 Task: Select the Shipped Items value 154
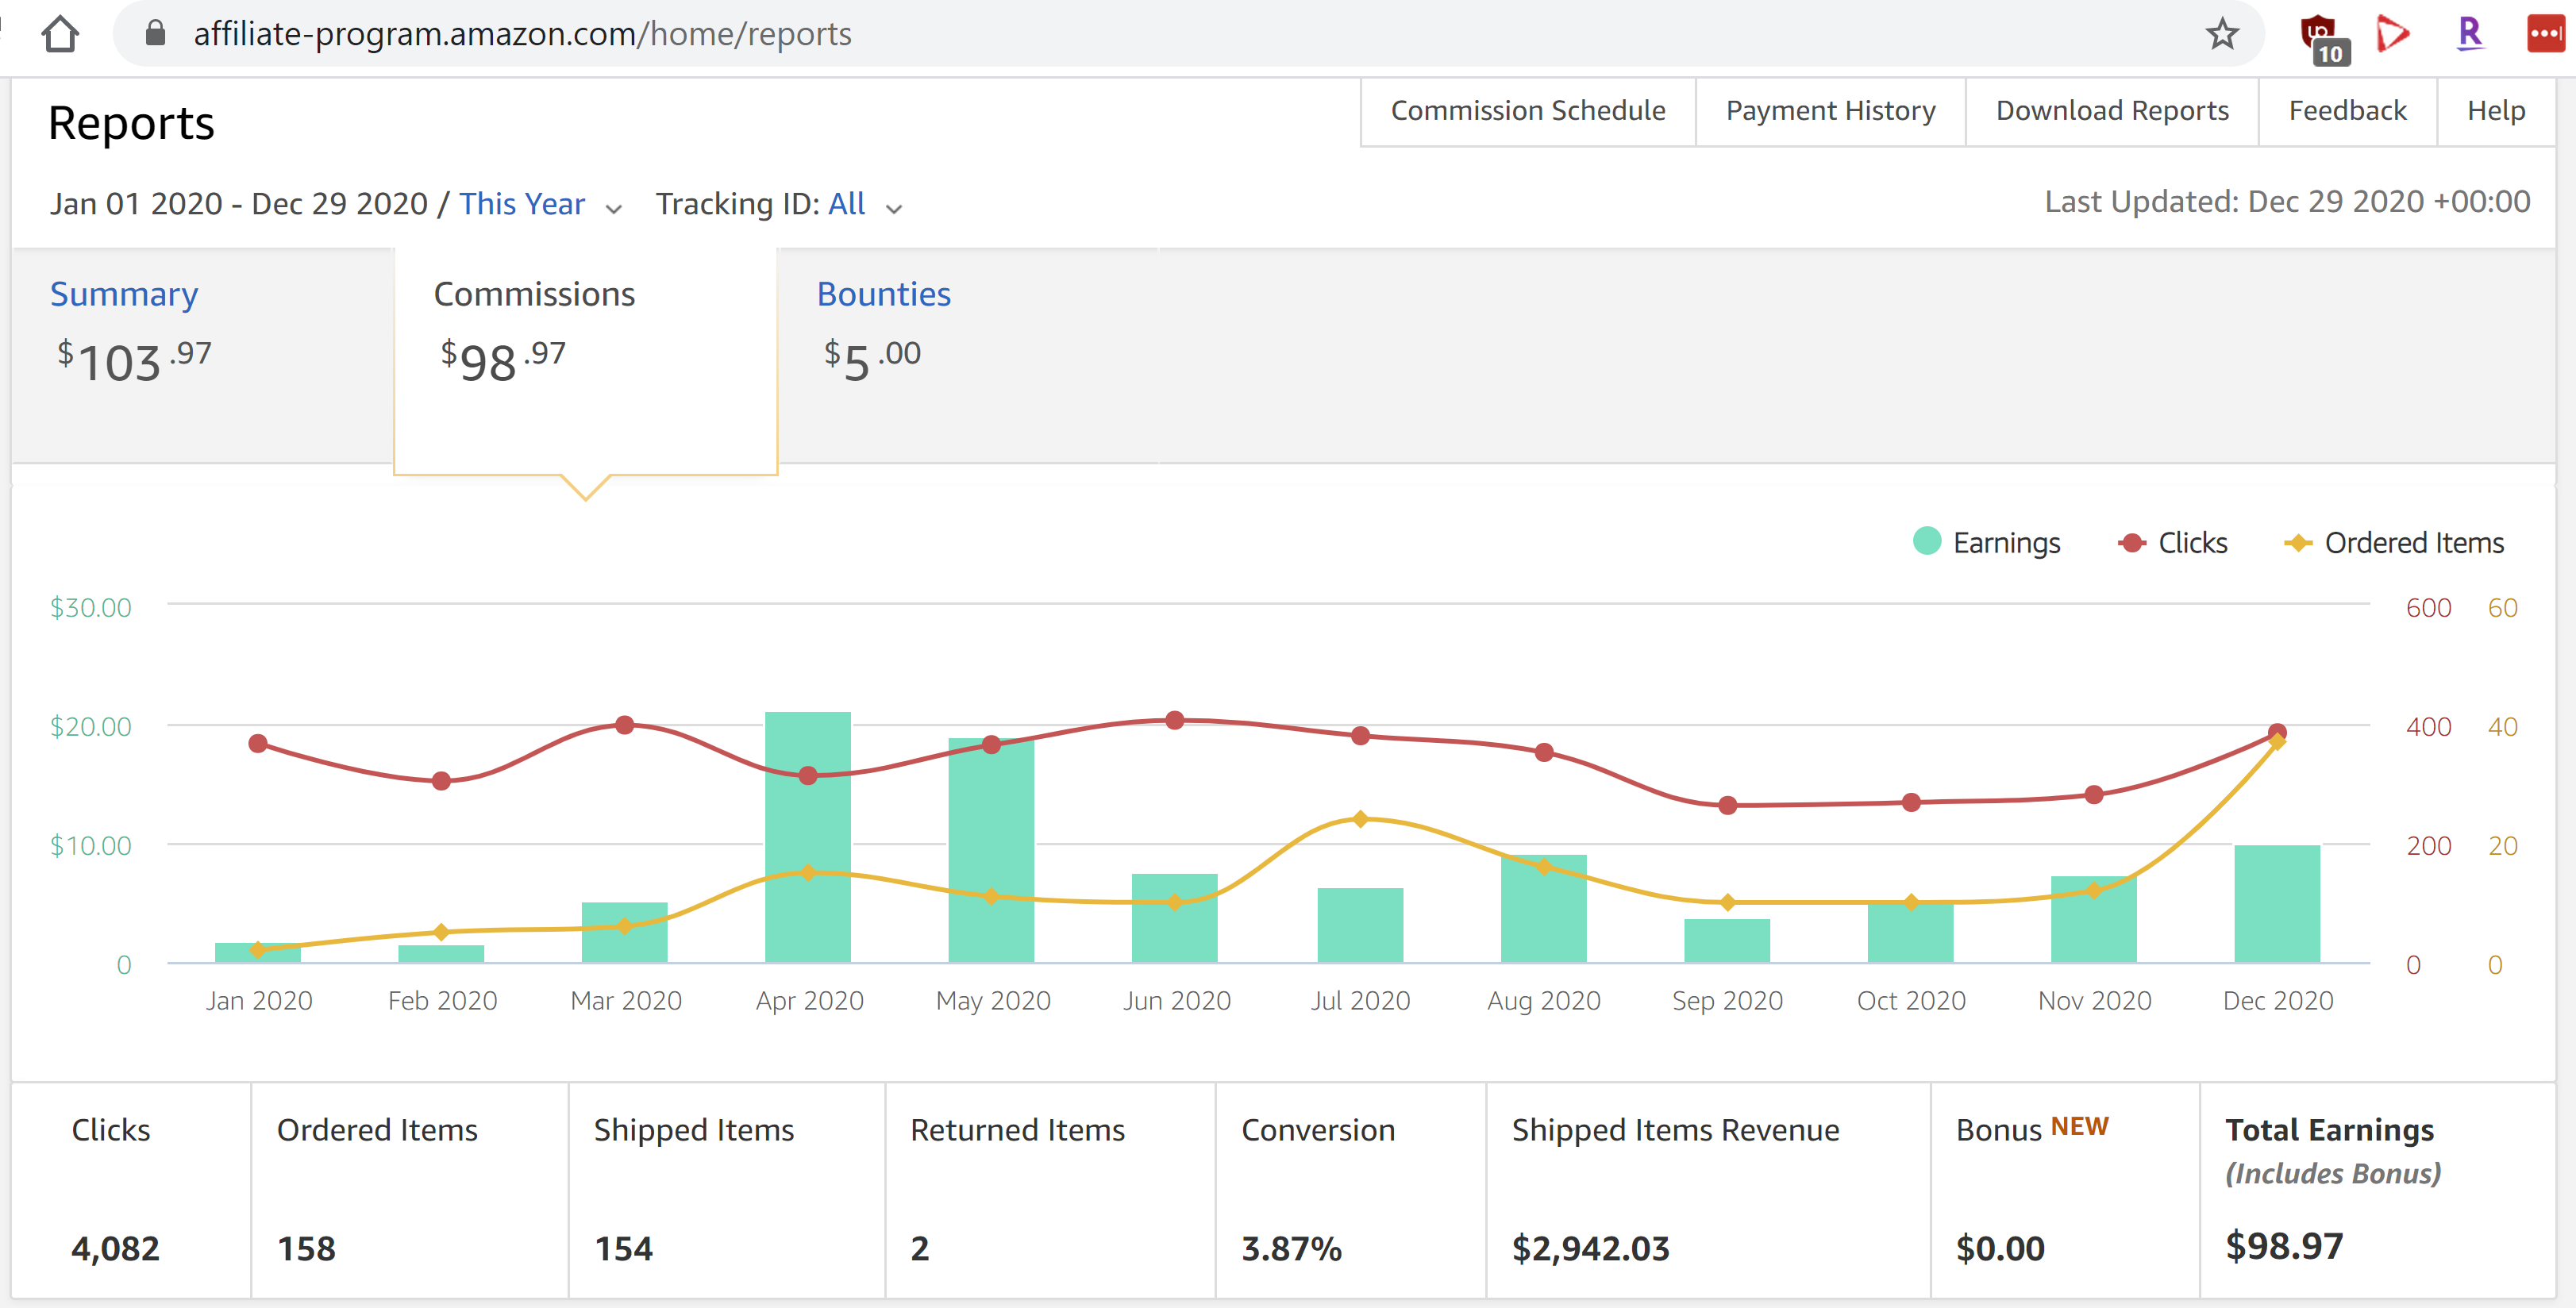[x=623, y=1249]
